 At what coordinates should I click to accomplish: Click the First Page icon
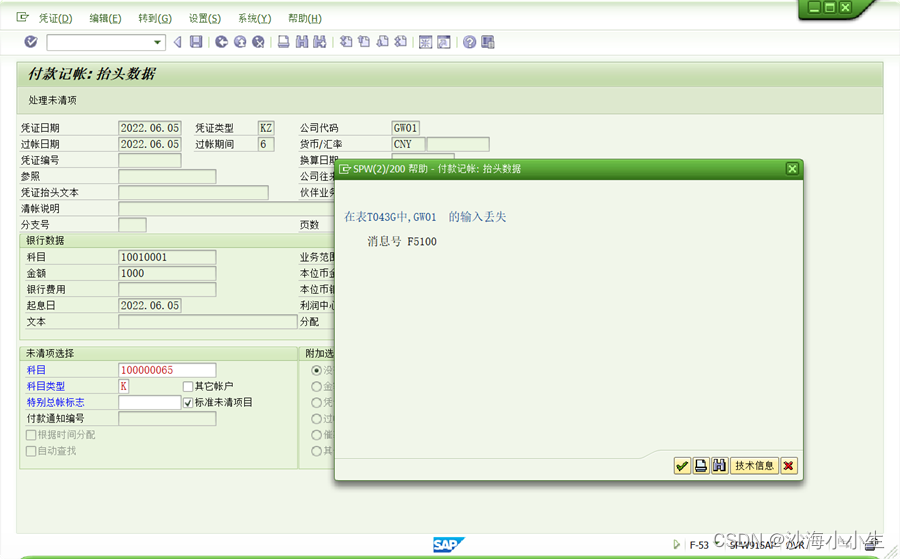pos(346,42)
